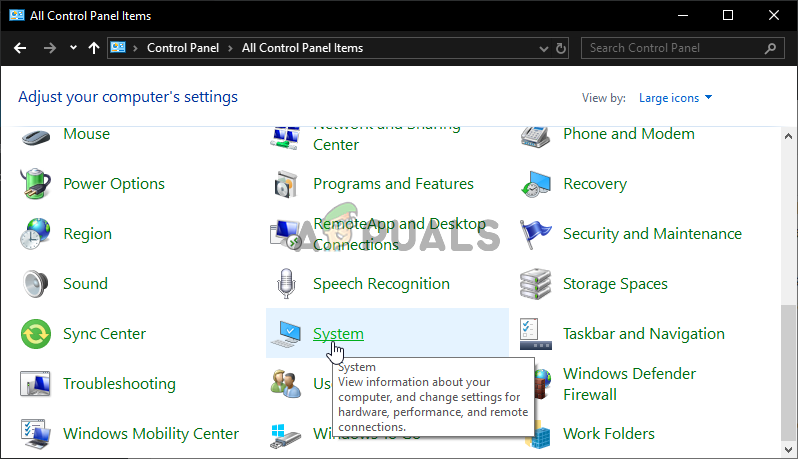The image size is (798, 459).
Task: Click the Storage Spaces icon
Action: click(536, 284)
